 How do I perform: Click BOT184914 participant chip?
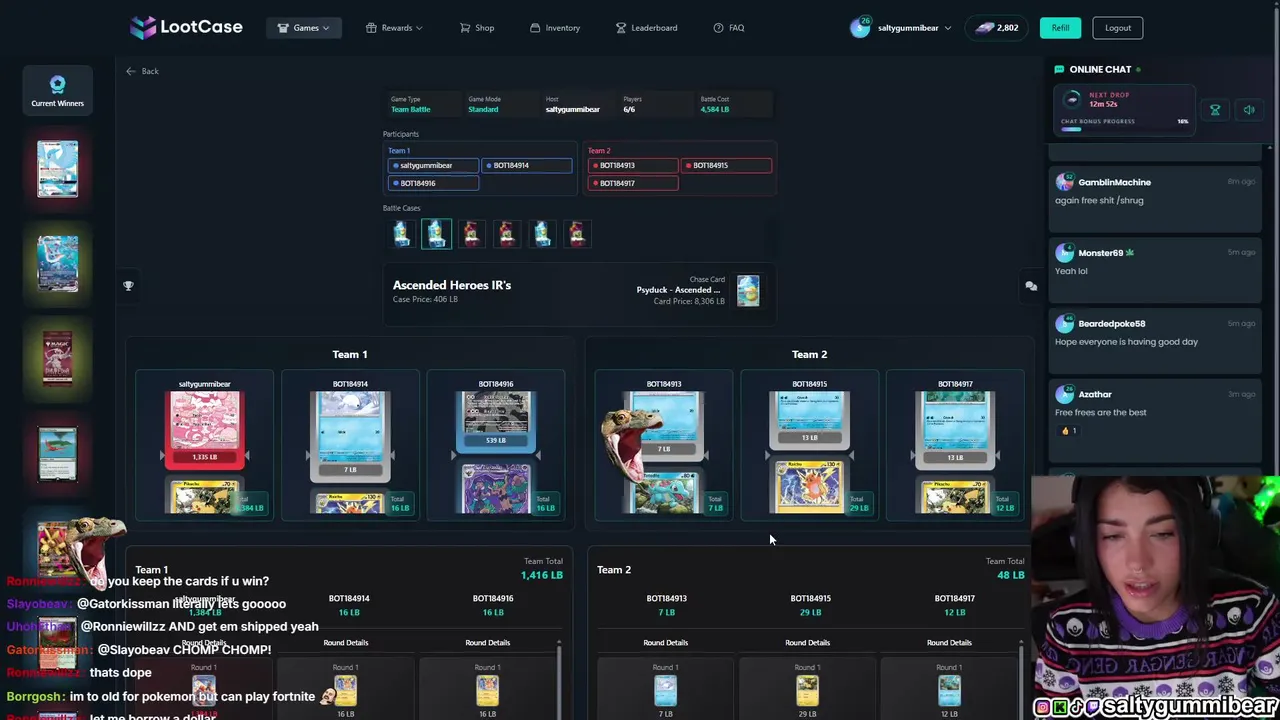526,165
